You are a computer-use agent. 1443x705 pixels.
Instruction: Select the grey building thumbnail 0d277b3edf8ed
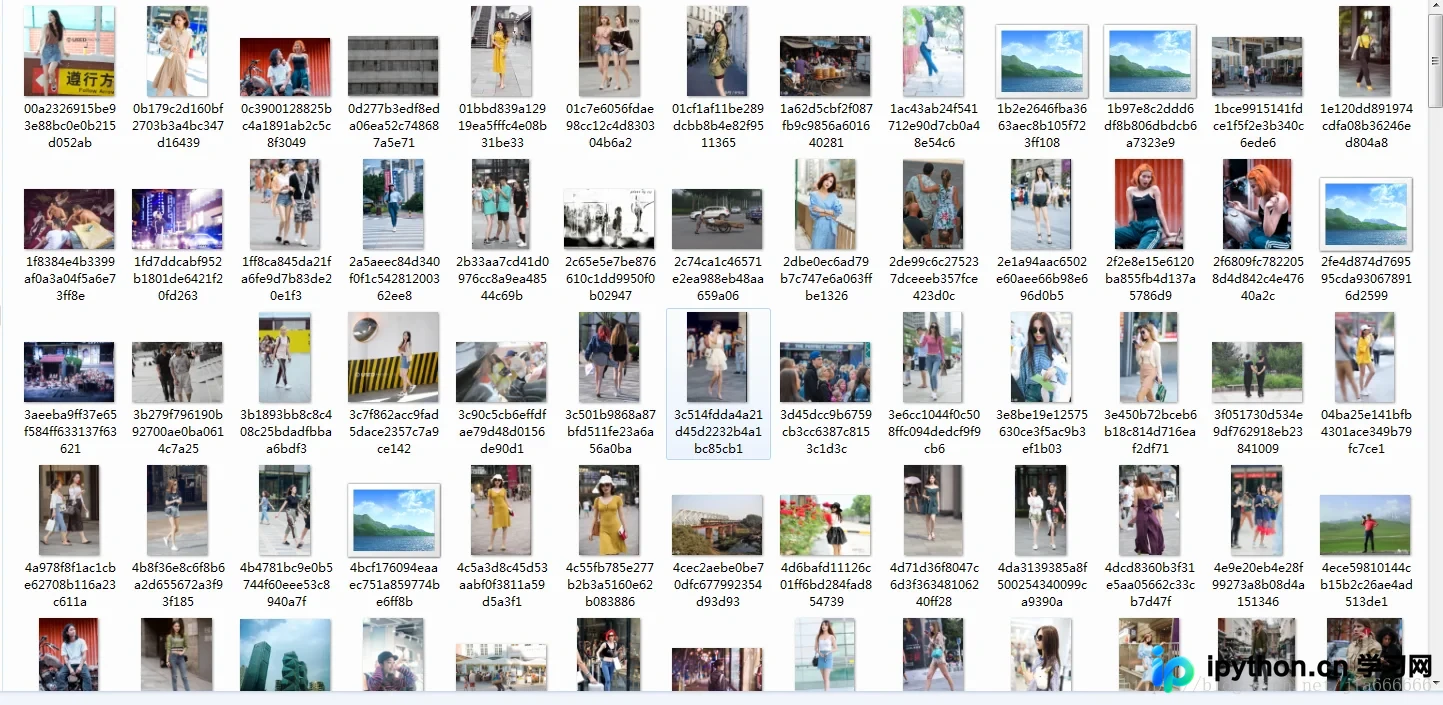[393, 67]
